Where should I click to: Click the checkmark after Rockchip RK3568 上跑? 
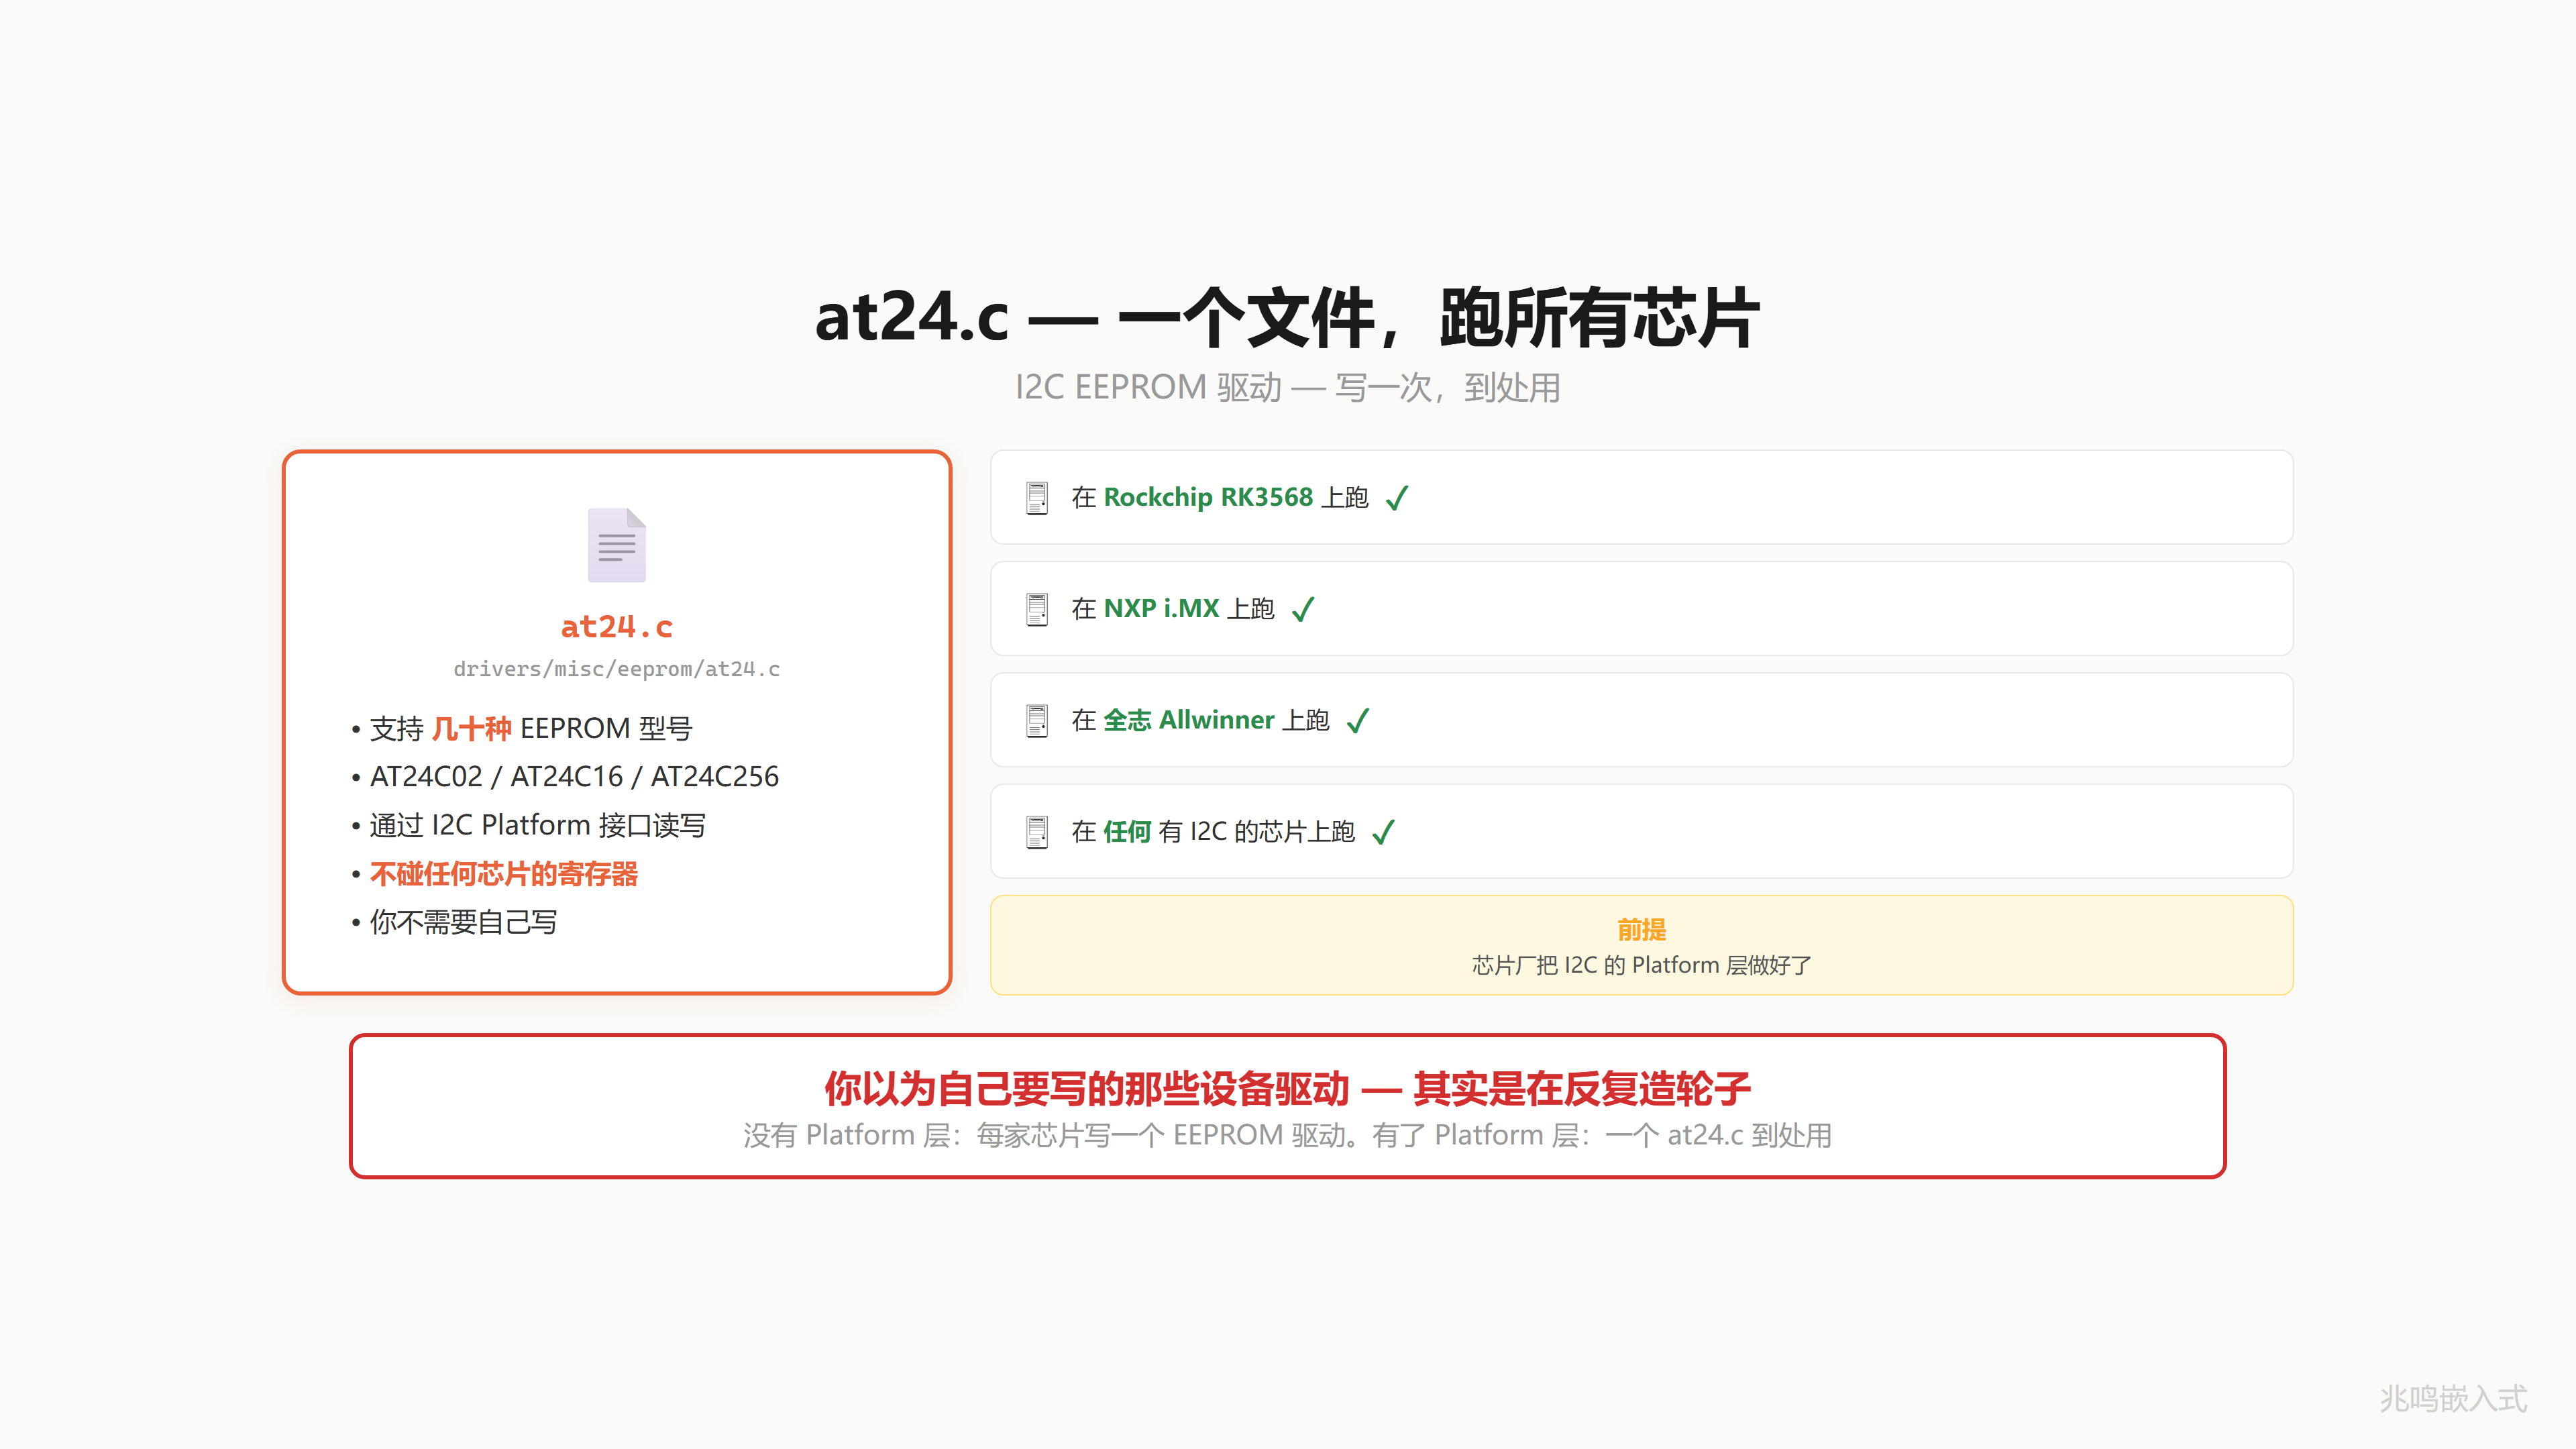tap(1397, 498)
